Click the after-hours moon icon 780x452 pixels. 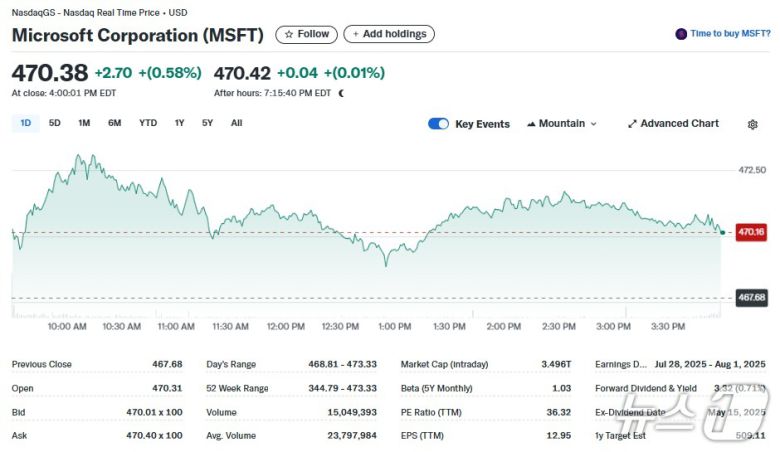(341, 93)
